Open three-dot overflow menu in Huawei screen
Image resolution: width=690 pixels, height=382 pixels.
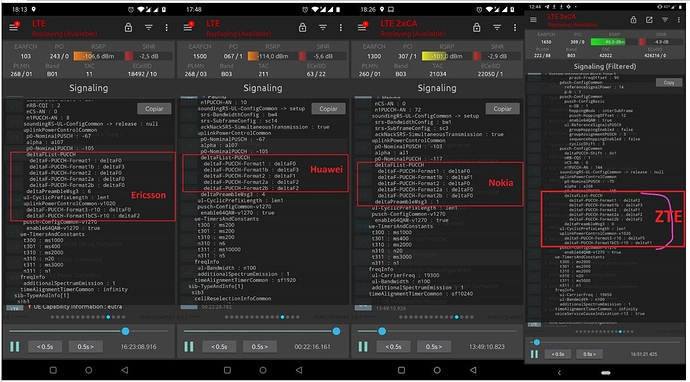tap(341, 27)
